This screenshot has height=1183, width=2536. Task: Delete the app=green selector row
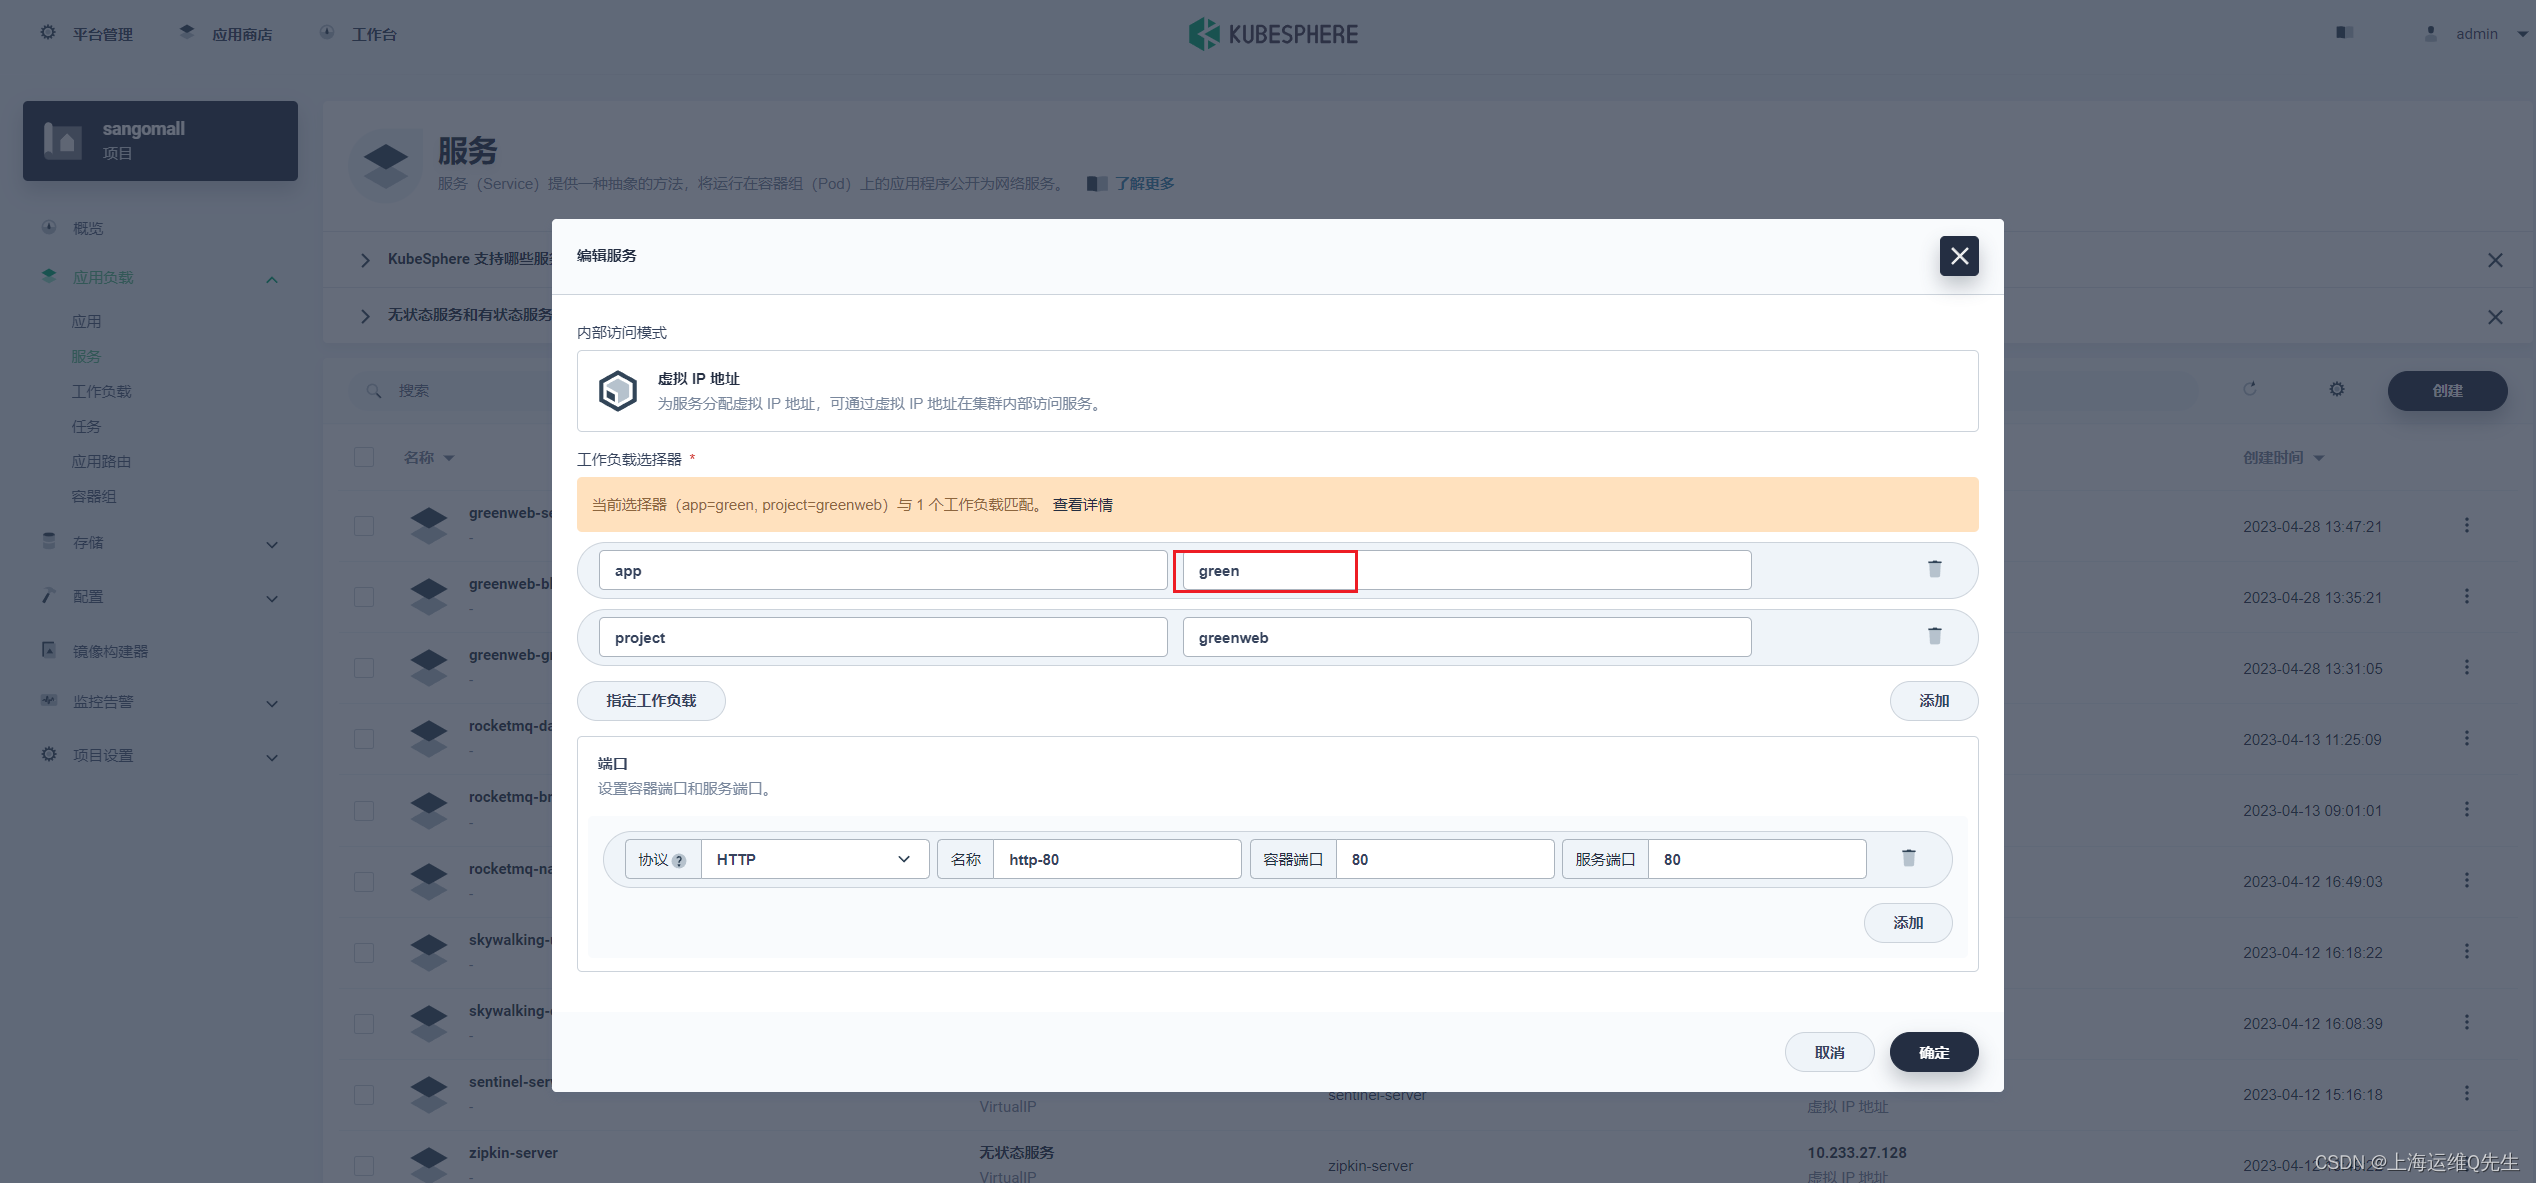point(1934,569)
